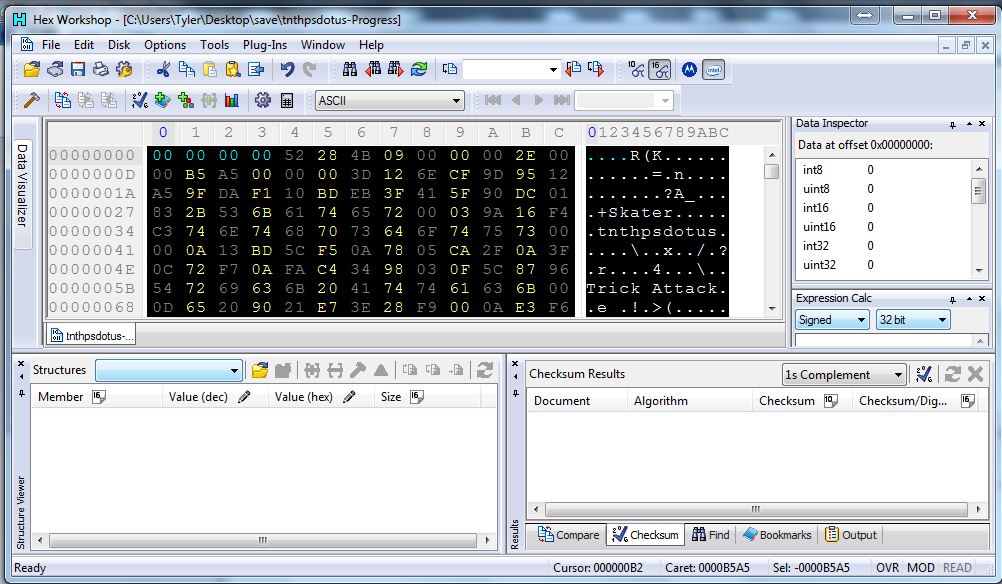Click the Save disk icon in toolbar
Image resolution: width=1002 pixels, height=584 pixels.
(x=78, y=69)
